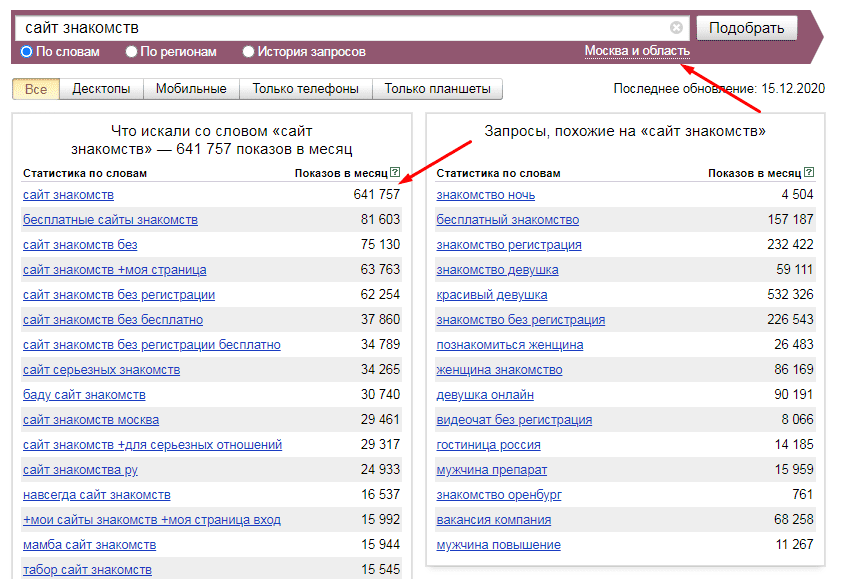
Task: Click the impressions value '761'
Action: pyautogui.click(x=803, y=494)
